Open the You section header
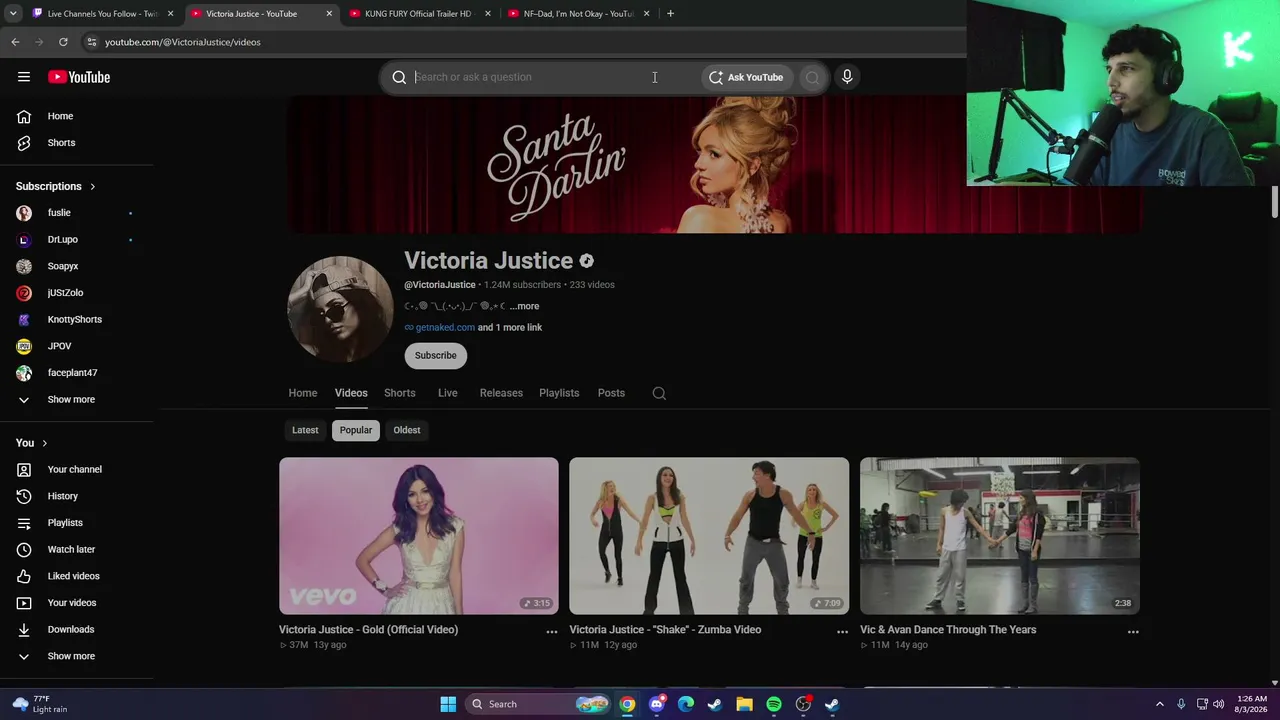Screen dimensions: 1280x720 pos(32,443)
